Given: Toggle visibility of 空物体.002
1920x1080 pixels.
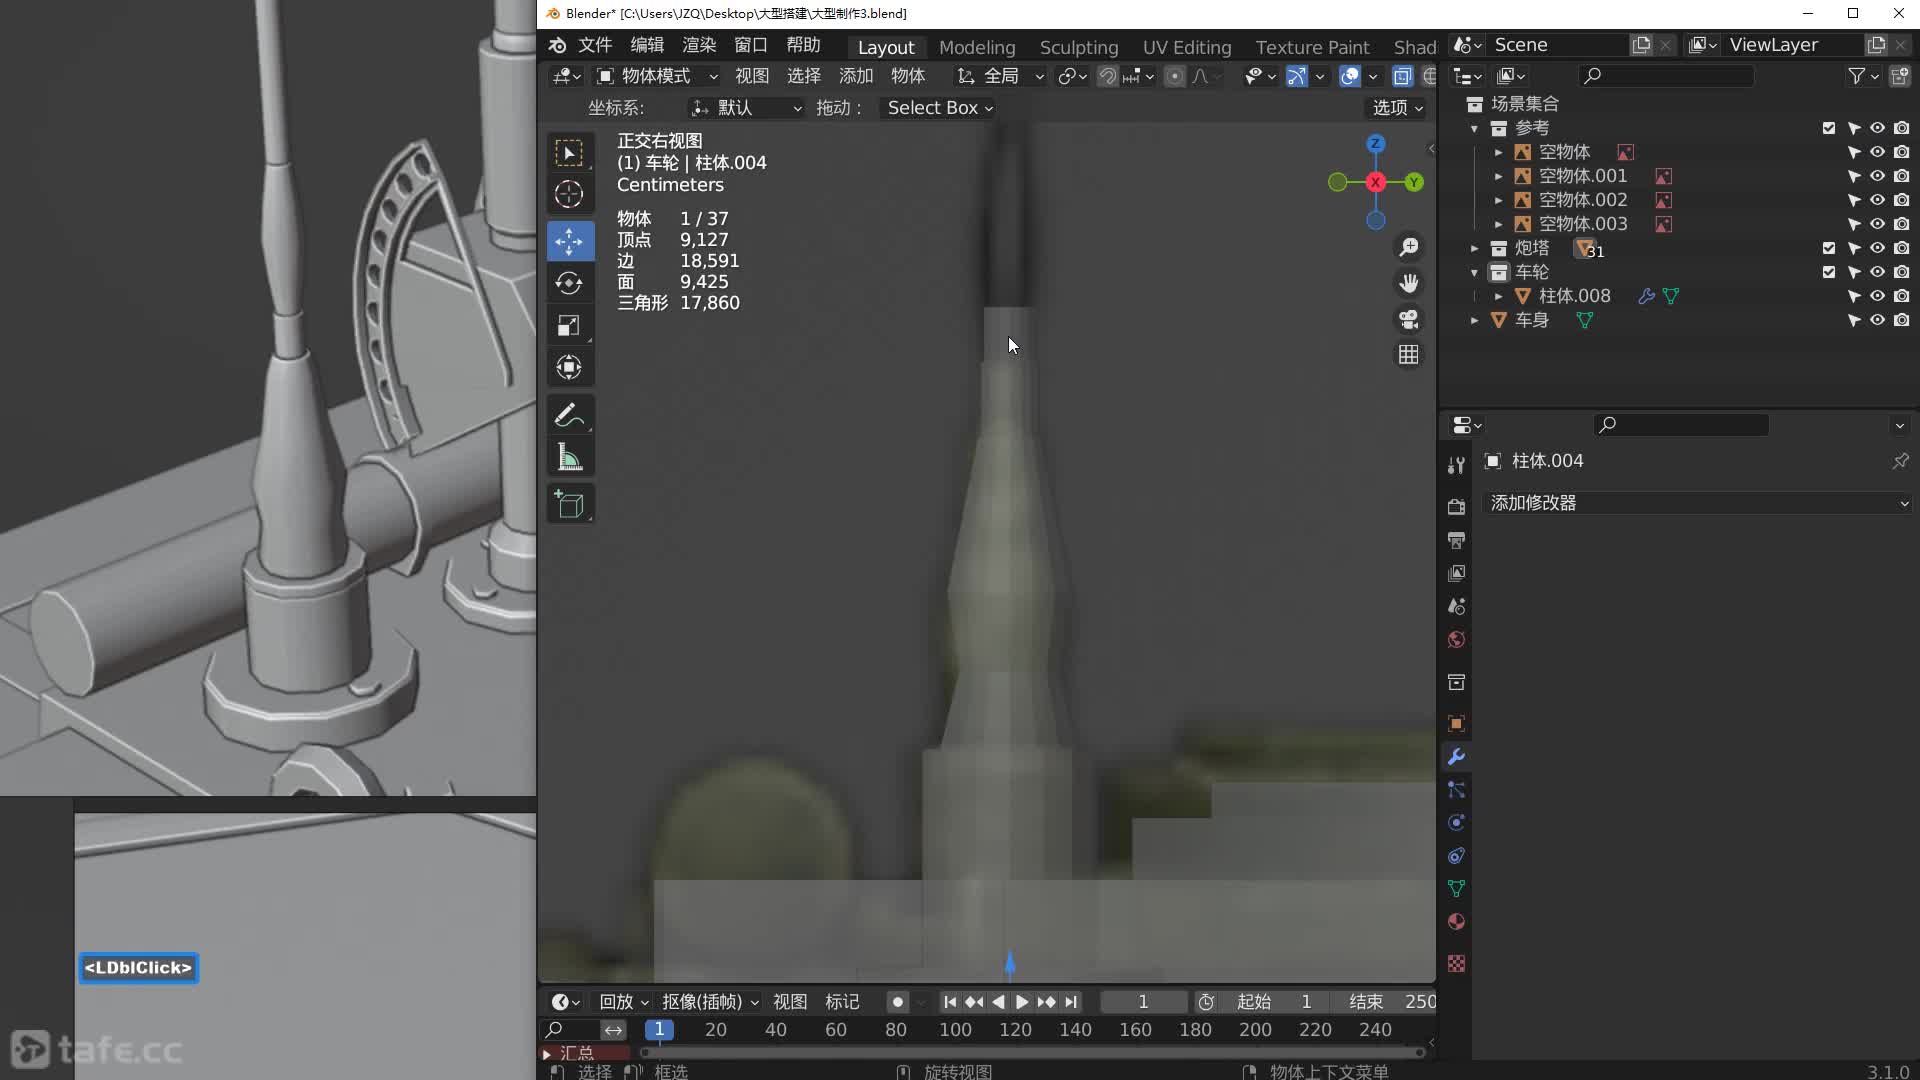Looking at the screenshot, I should [1877, 200].
